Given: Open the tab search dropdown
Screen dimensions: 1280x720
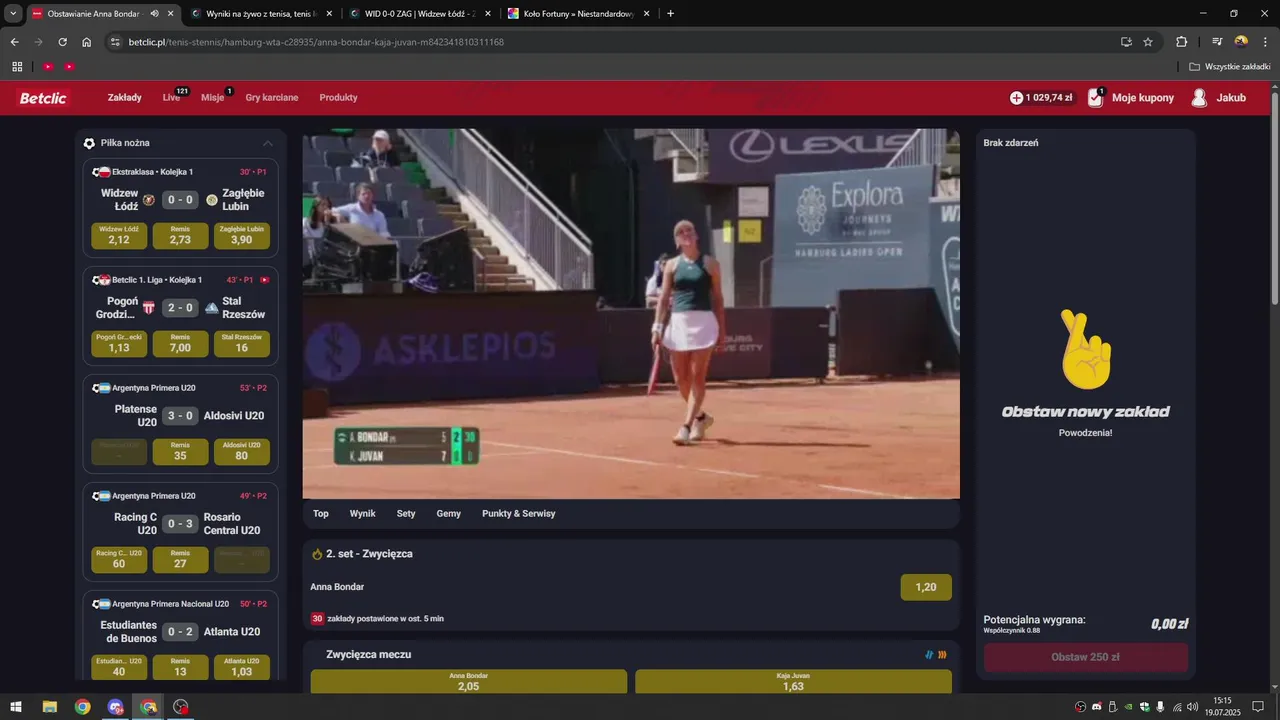Looking at the screenshot, I should 13,14.
